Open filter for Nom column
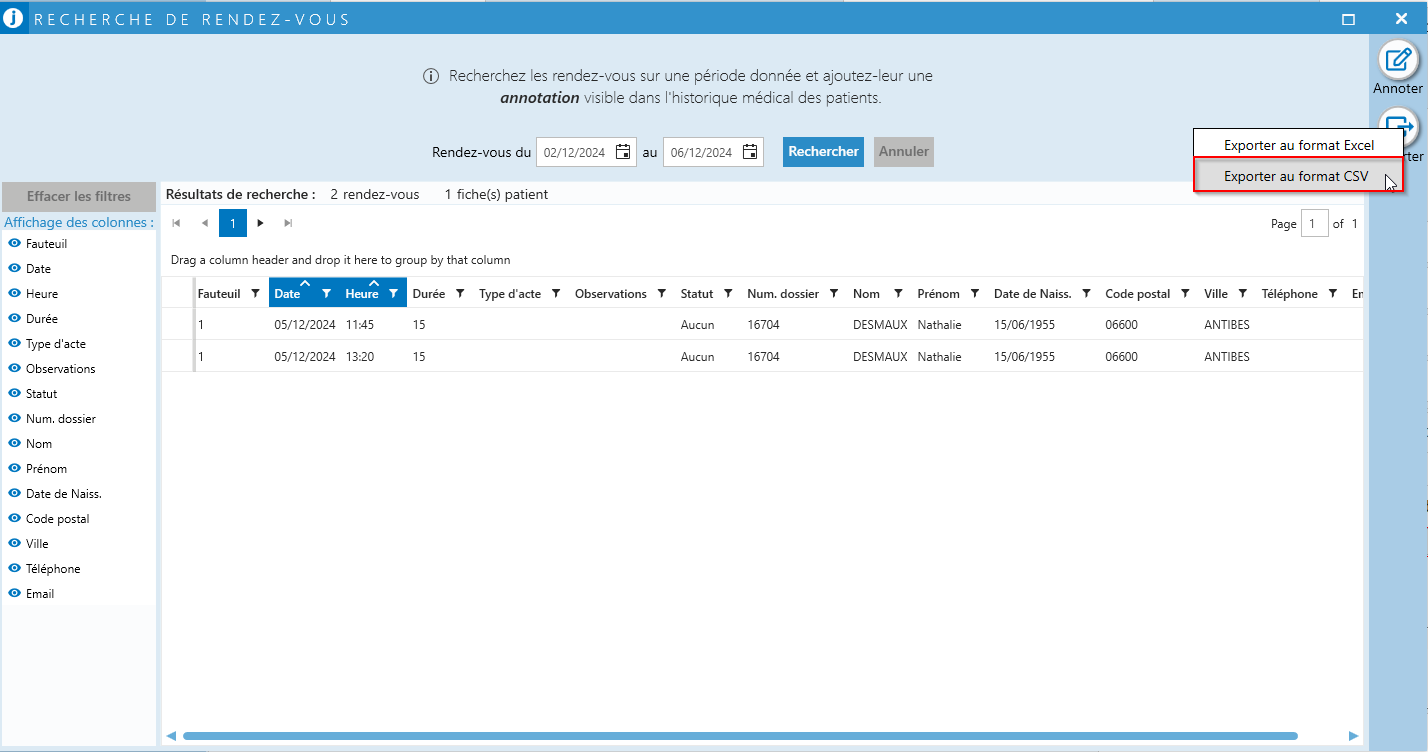The height and width of the screenshot is (752, 1428). click(x=898, y=294)
